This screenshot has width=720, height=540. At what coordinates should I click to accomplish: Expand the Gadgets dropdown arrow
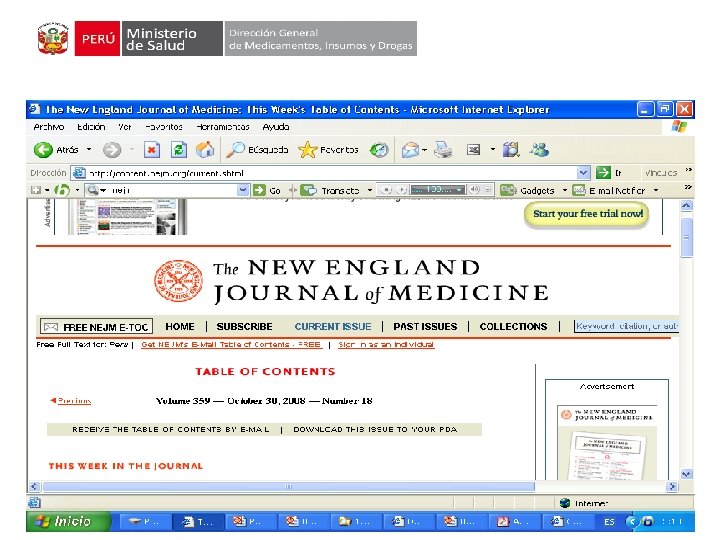564,190
